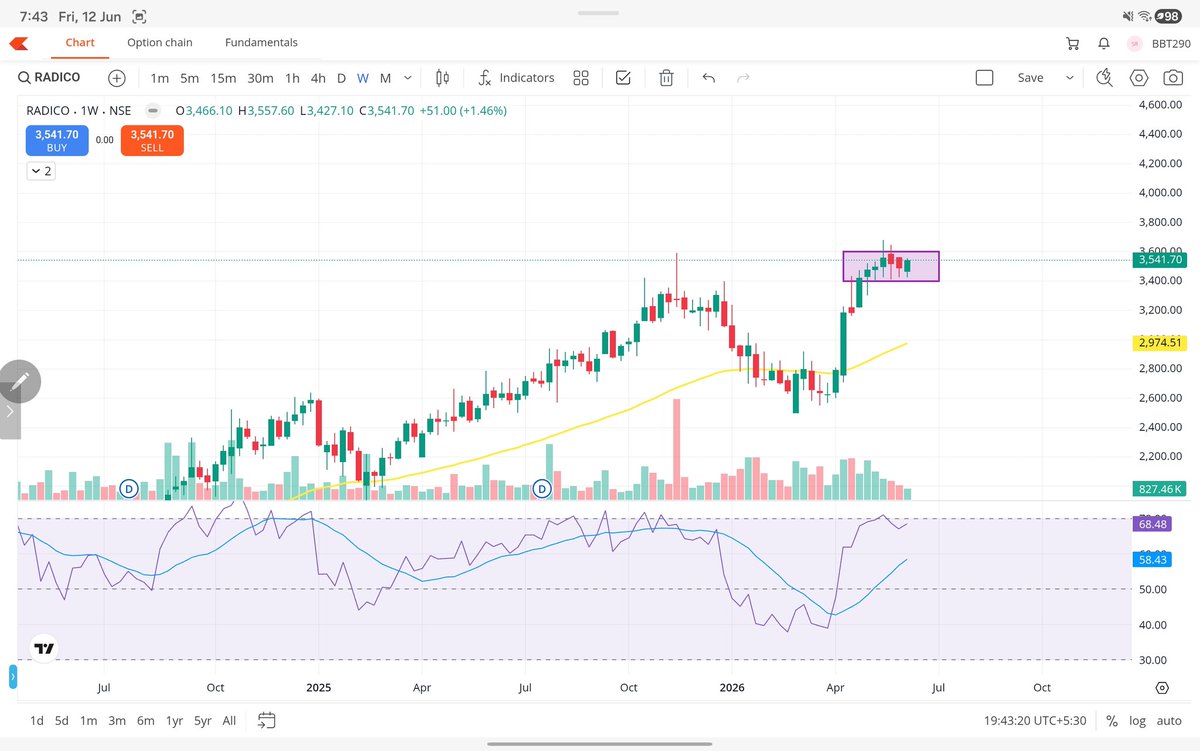Toggle the percent scale
Image resolution: width=1200 pixels, height=751 pixels.
[1112, 720]
